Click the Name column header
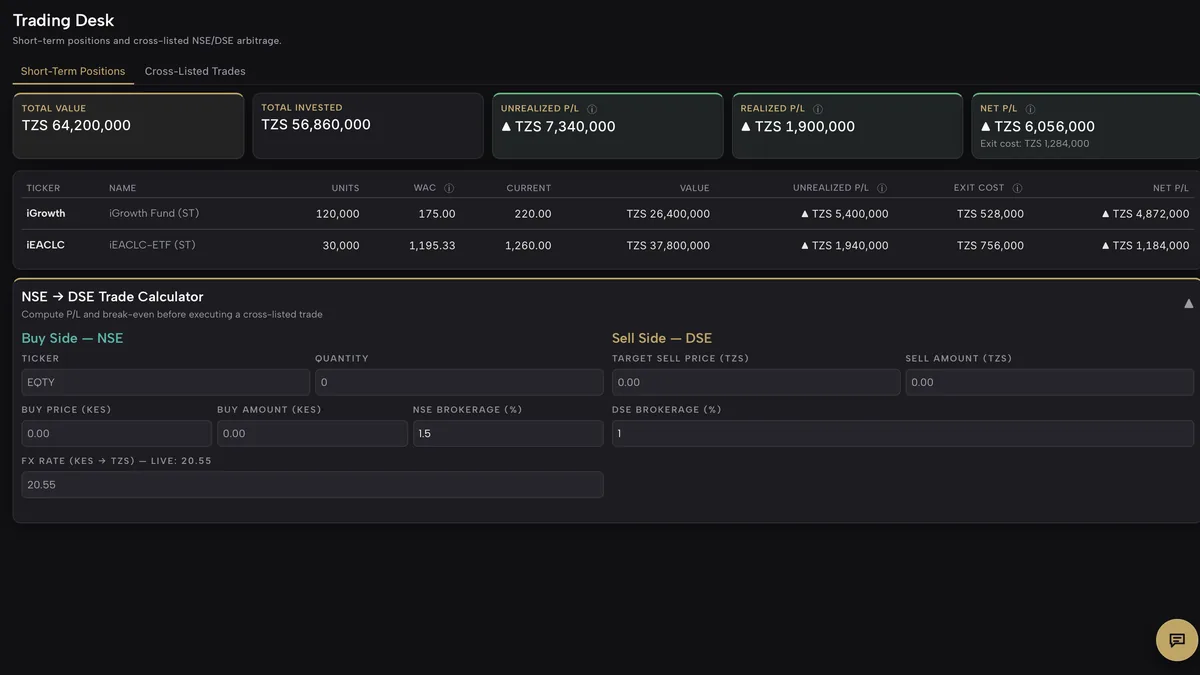This screenshot has height=675, width=1200. [122, 188]
